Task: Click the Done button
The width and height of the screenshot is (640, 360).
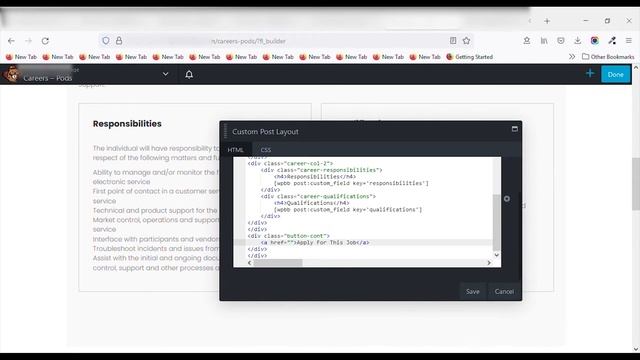Action: (616, 74)
